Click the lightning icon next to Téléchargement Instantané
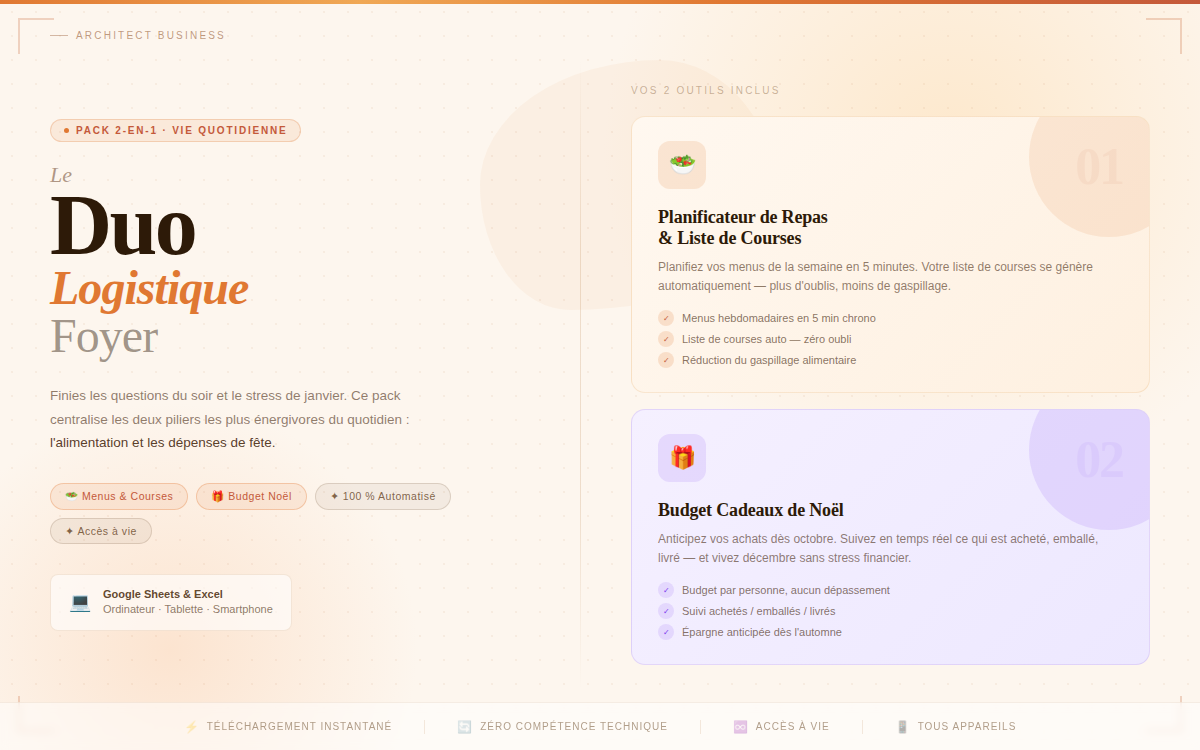 (192, 727)
